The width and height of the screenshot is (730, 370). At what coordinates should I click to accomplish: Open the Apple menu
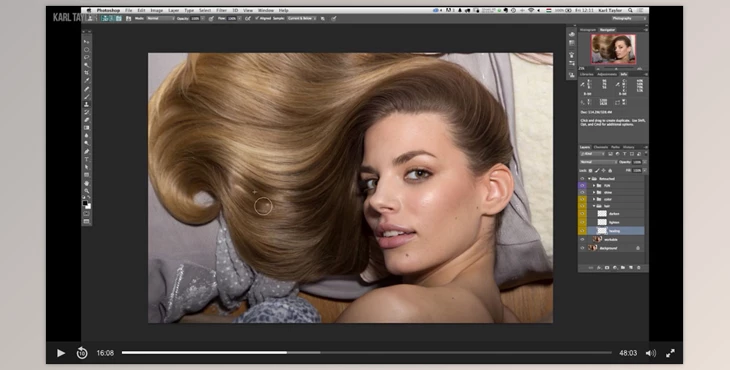(88, 10)
